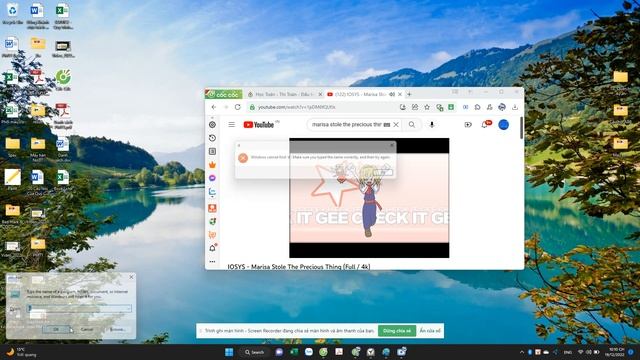
Task: Open the YouTube account avatar menu
Action: click(x=504, y=124)
